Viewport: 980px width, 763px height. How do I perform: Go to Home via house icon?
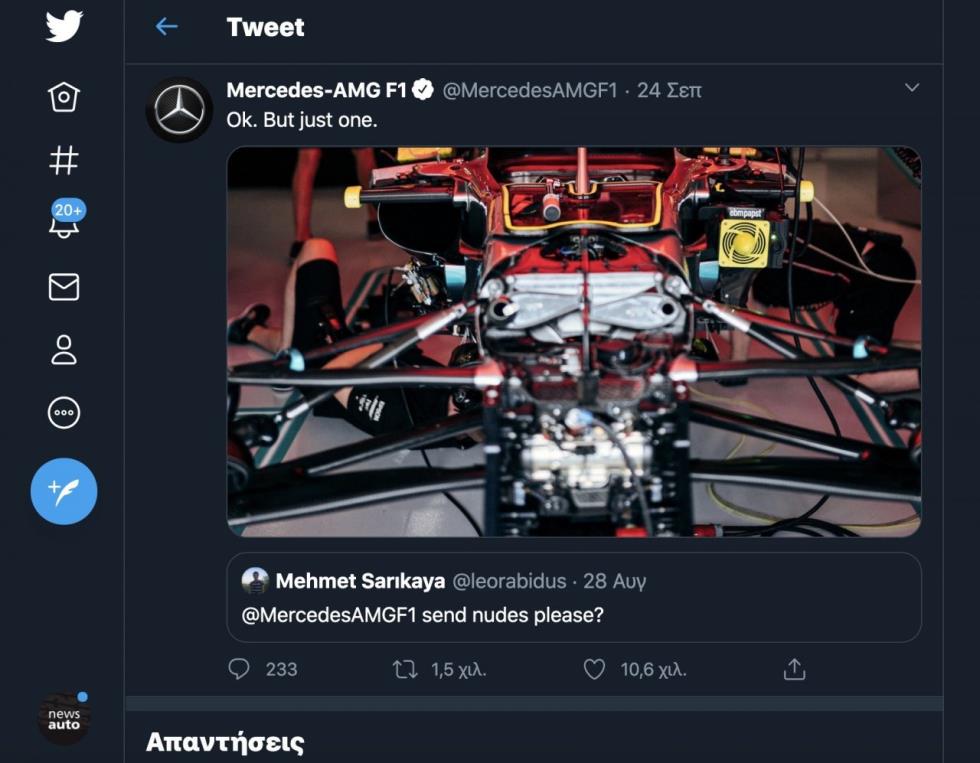point(64,97)
